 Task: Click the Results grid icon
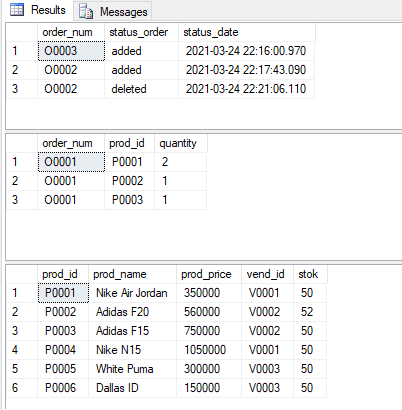[x=17, y=10]
